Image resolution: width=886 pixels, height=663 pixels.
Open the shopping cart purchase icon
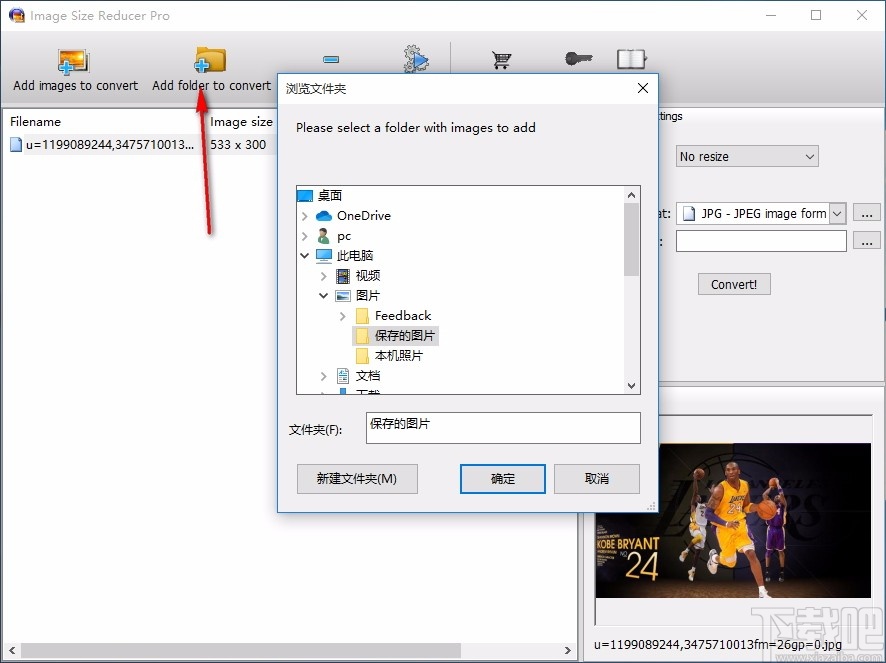pos(501,58)
